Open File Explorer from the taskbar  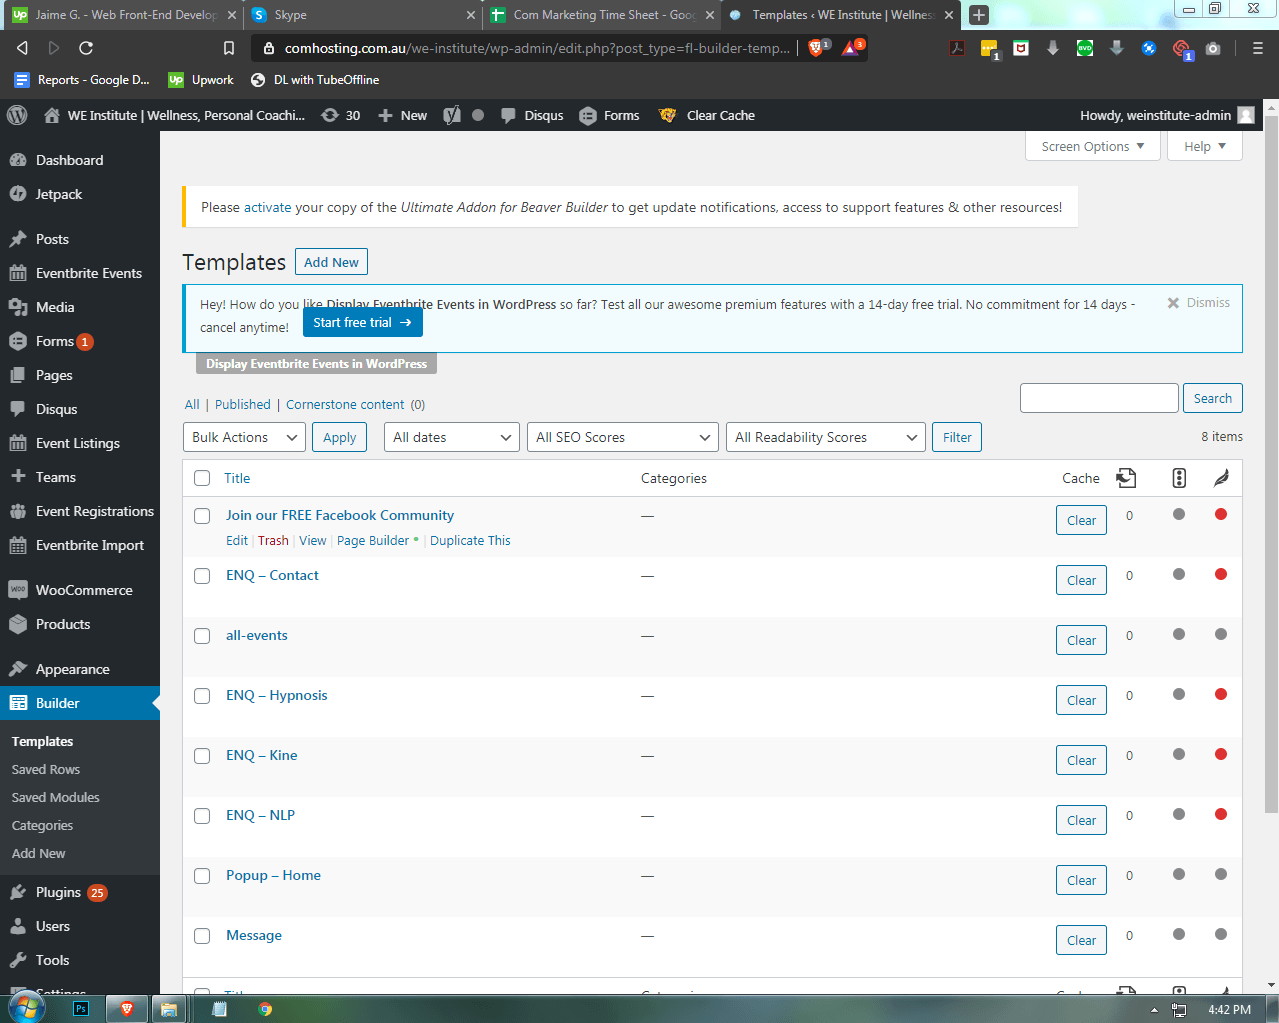(x=169, y=1008)
